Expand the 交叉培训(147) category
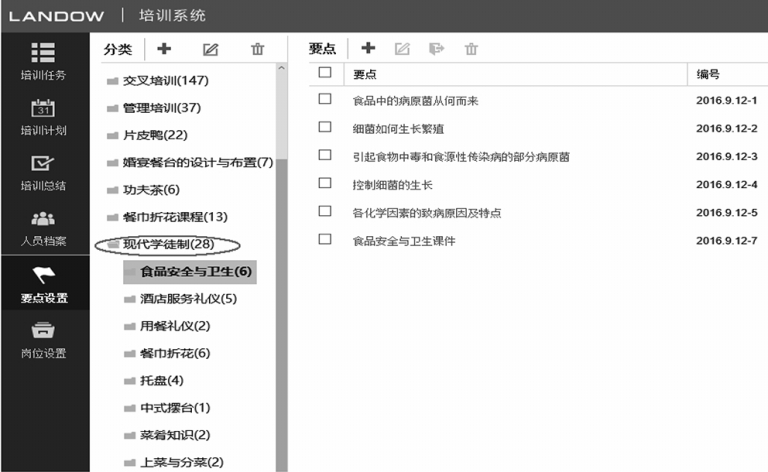Image resolution: width=768 pixels, height=472 pixels. pos(112,81)
